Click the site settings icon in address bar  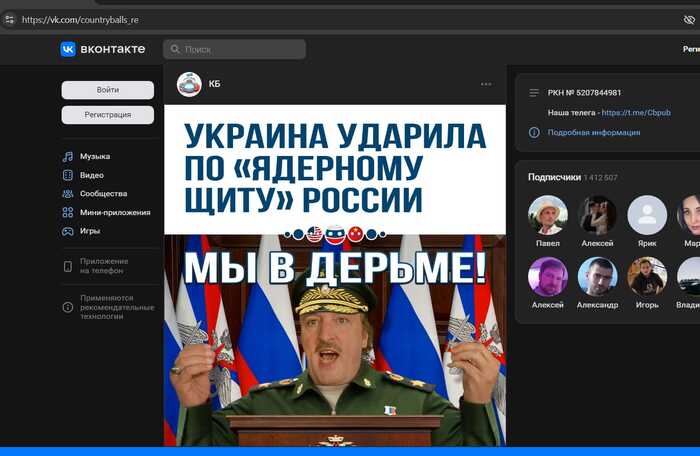click(x=10, y=19)
